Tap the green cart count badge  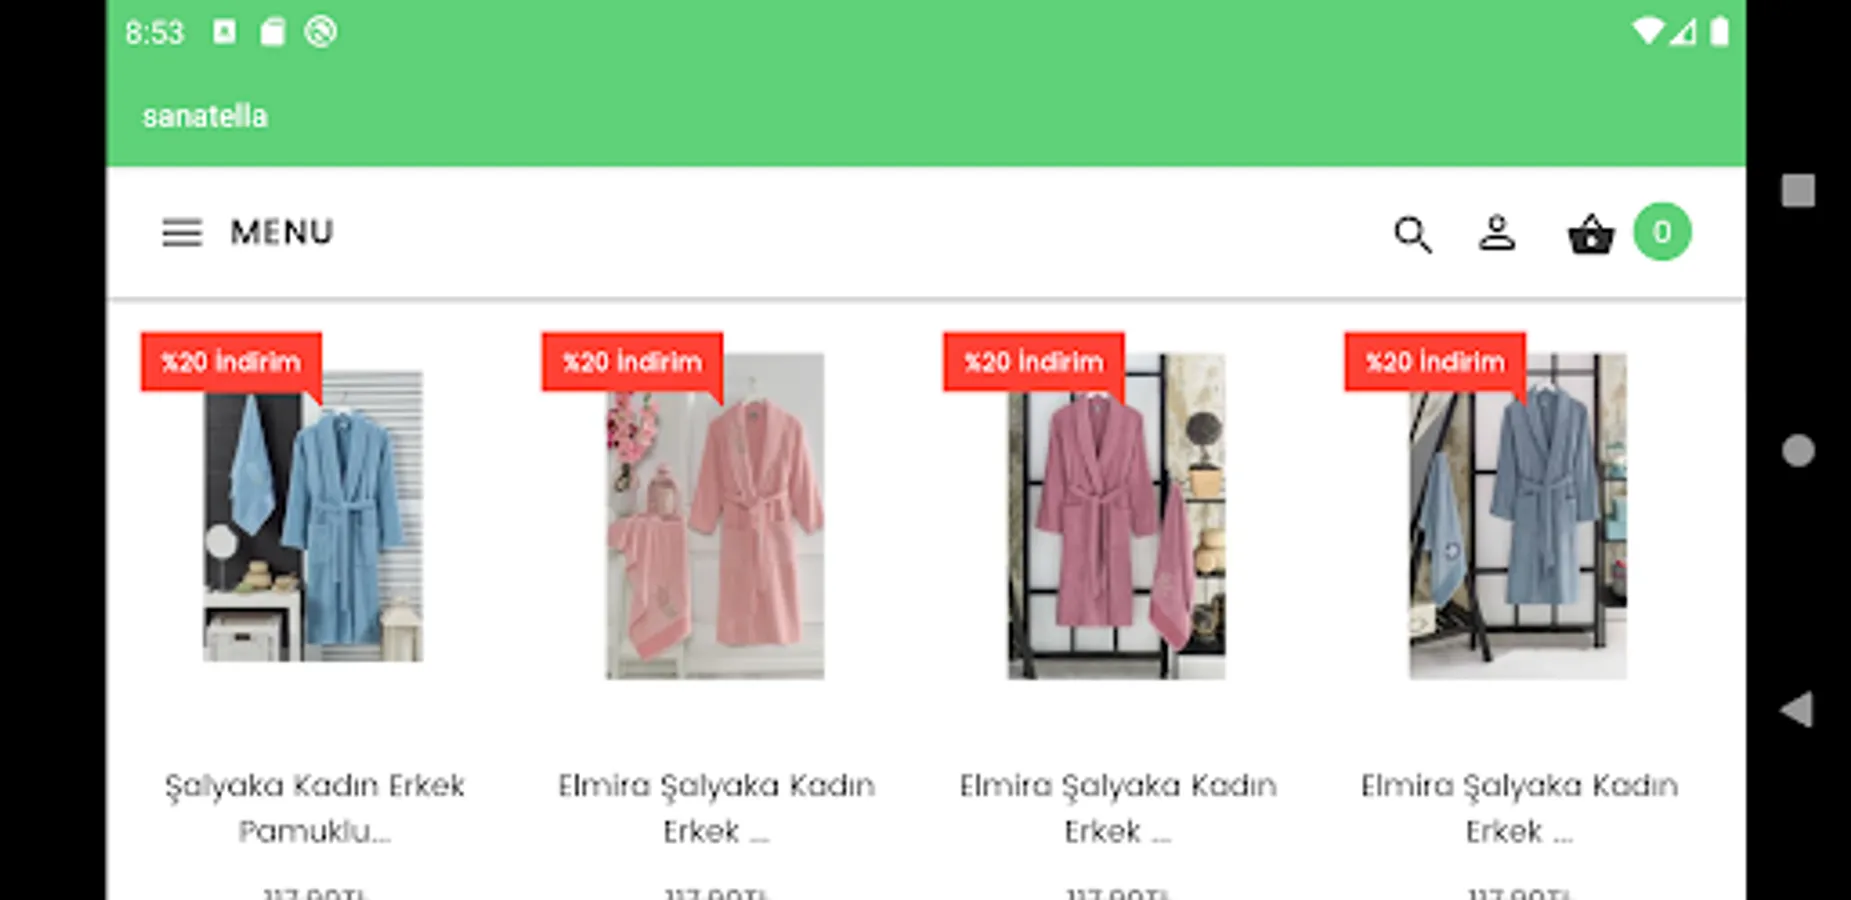[1662, 232]
